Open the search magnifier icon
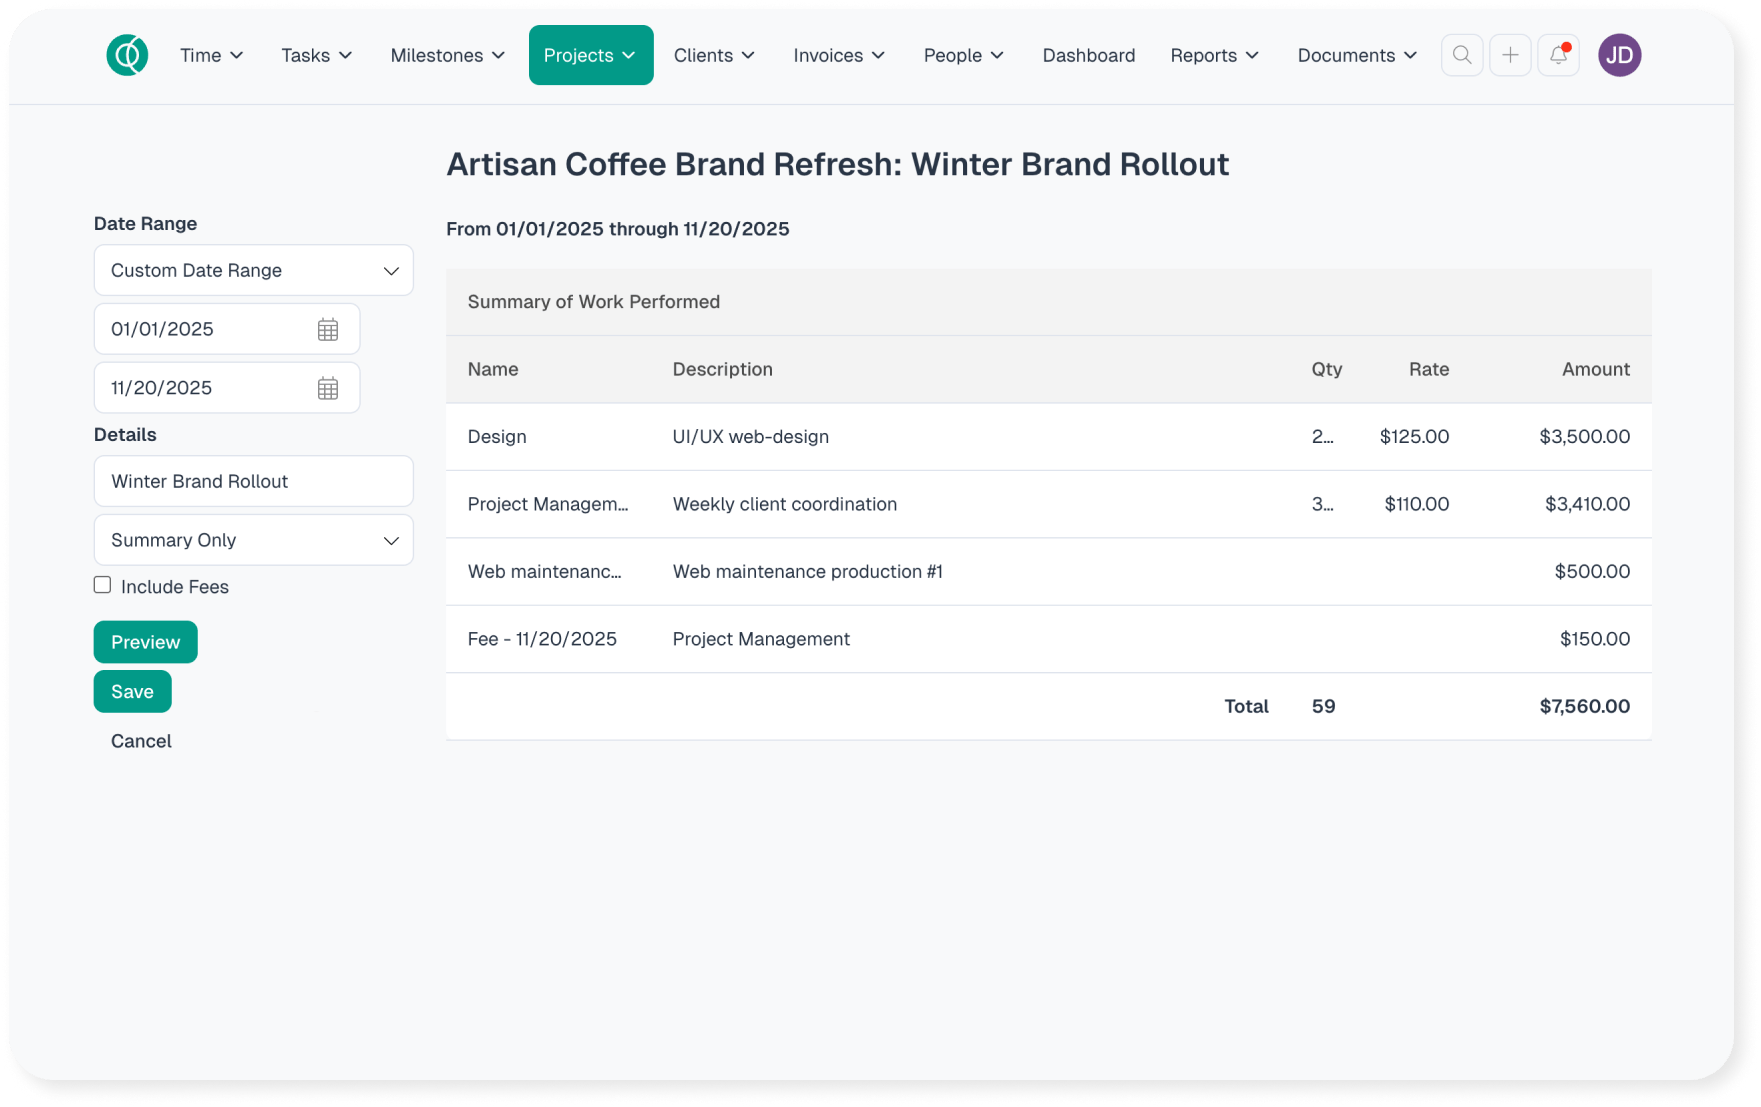The height and width of the screenshot is (1107, 1761). (1461, 55)
